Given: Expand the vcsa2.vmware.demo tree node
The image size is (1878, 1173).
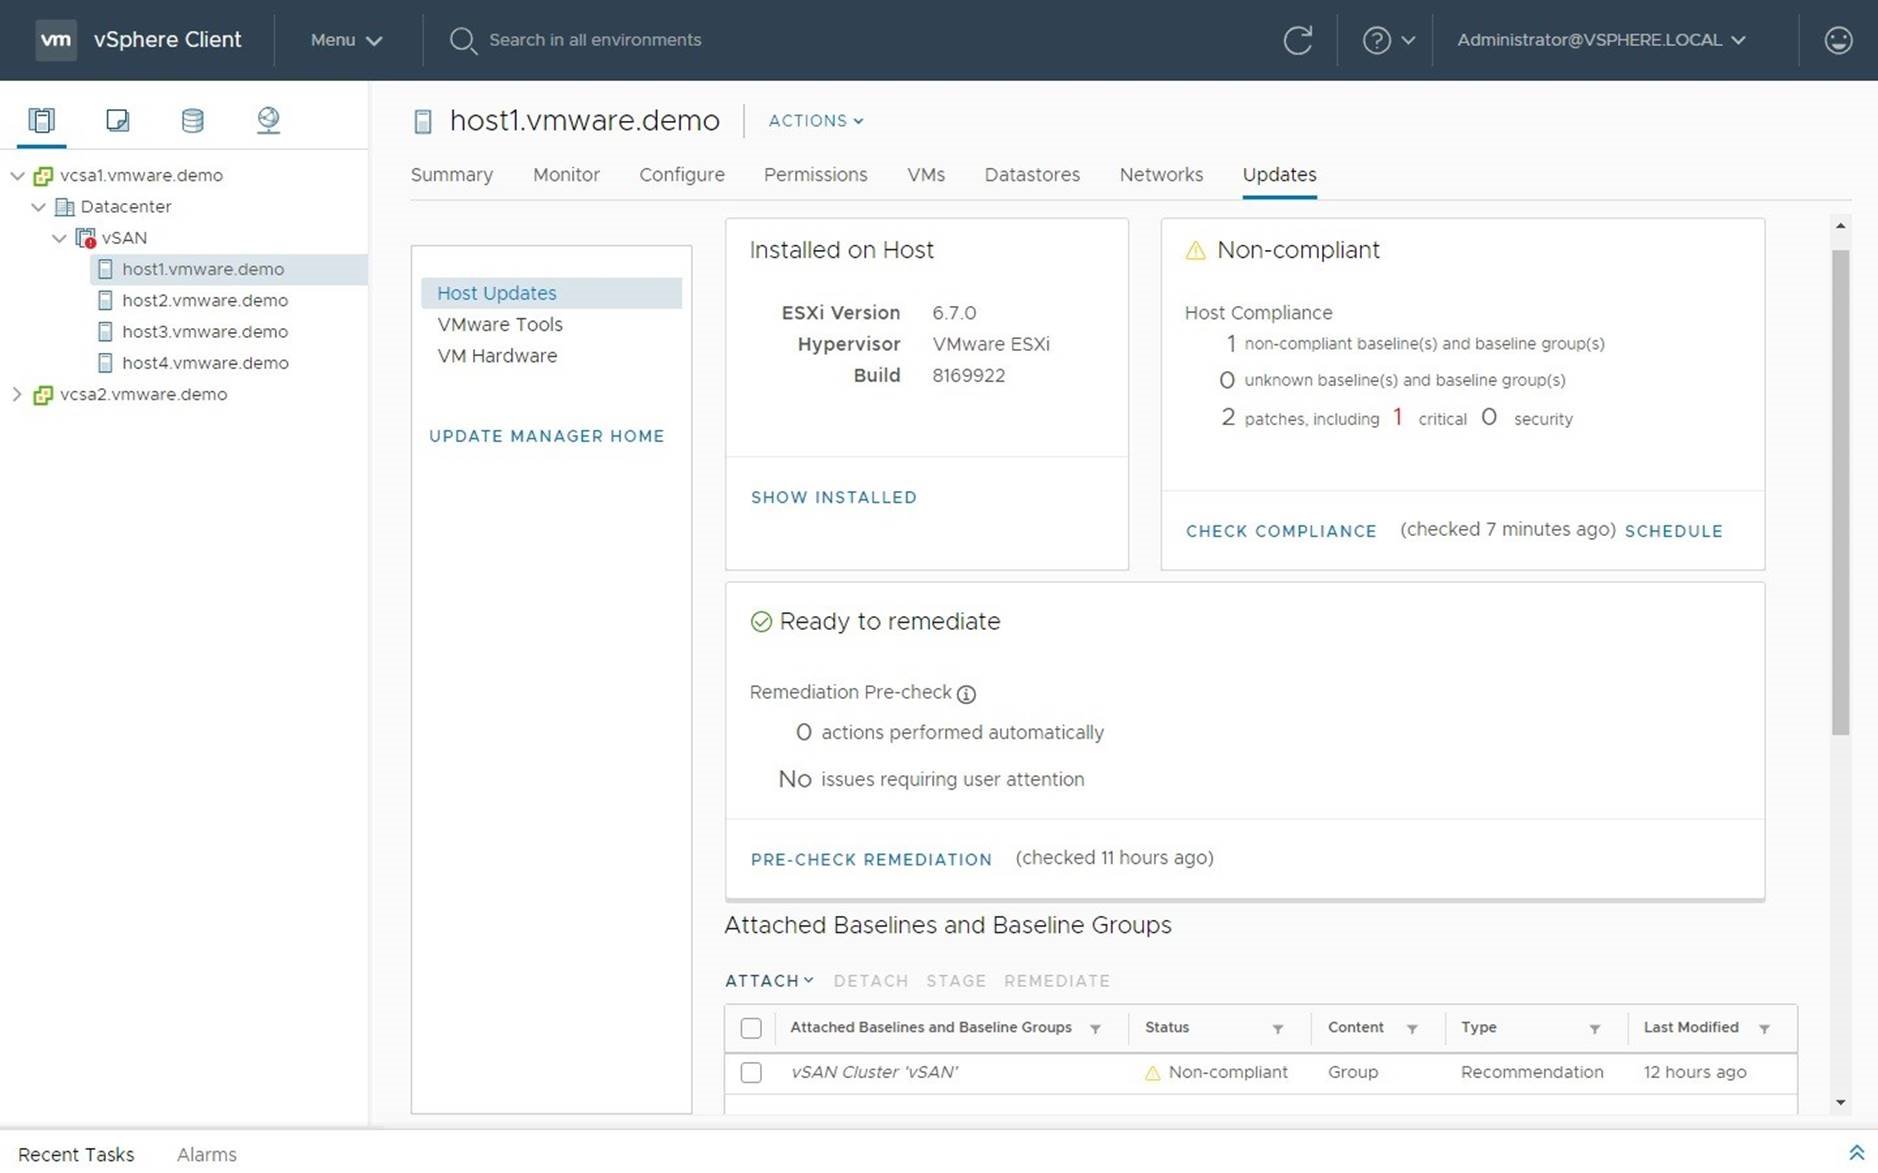Looking at the screenshot, I should 16,394.
